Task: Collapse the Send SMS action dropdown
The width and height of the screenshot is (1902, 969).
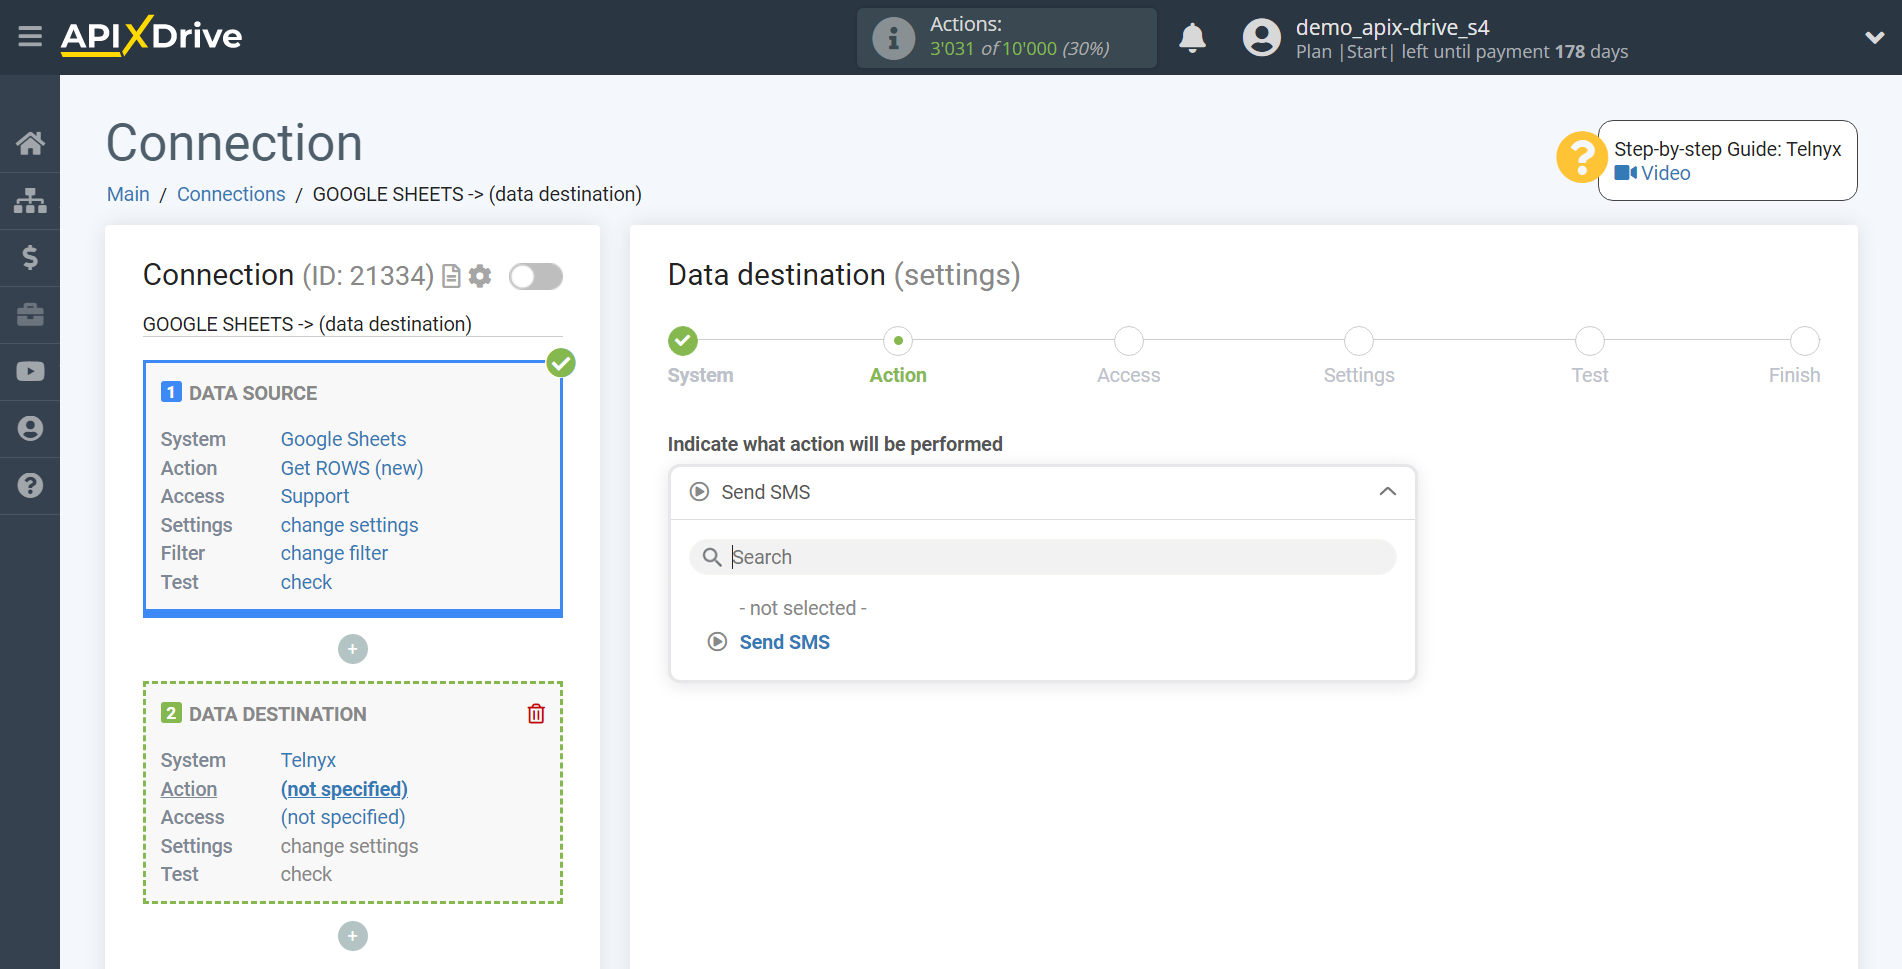Action: [1042, 492]
